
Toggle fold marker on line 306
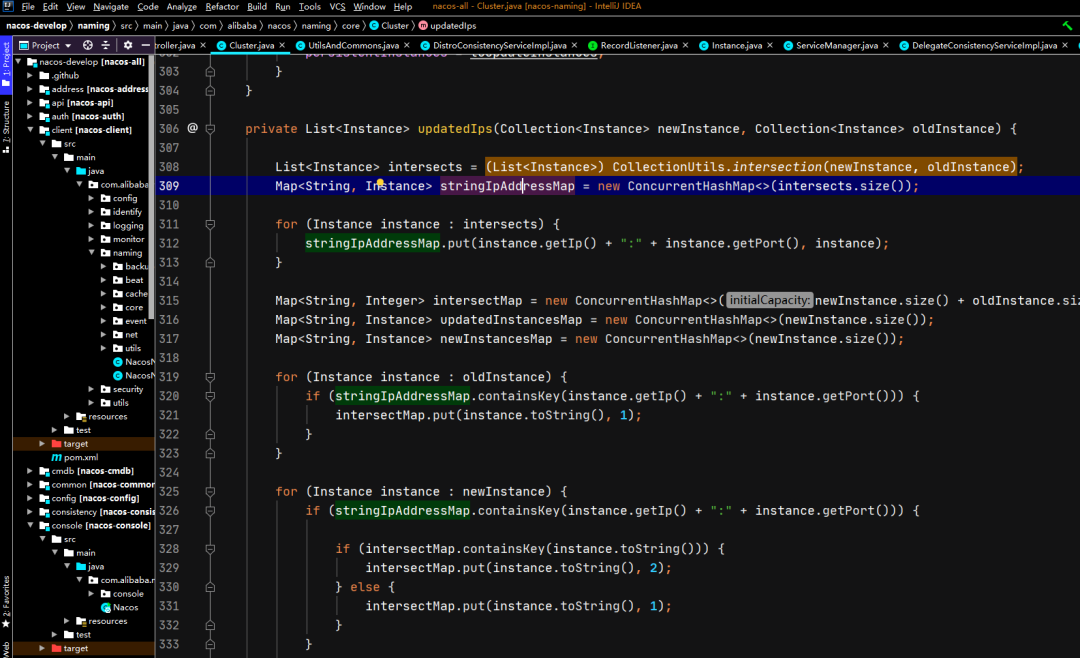210,129
